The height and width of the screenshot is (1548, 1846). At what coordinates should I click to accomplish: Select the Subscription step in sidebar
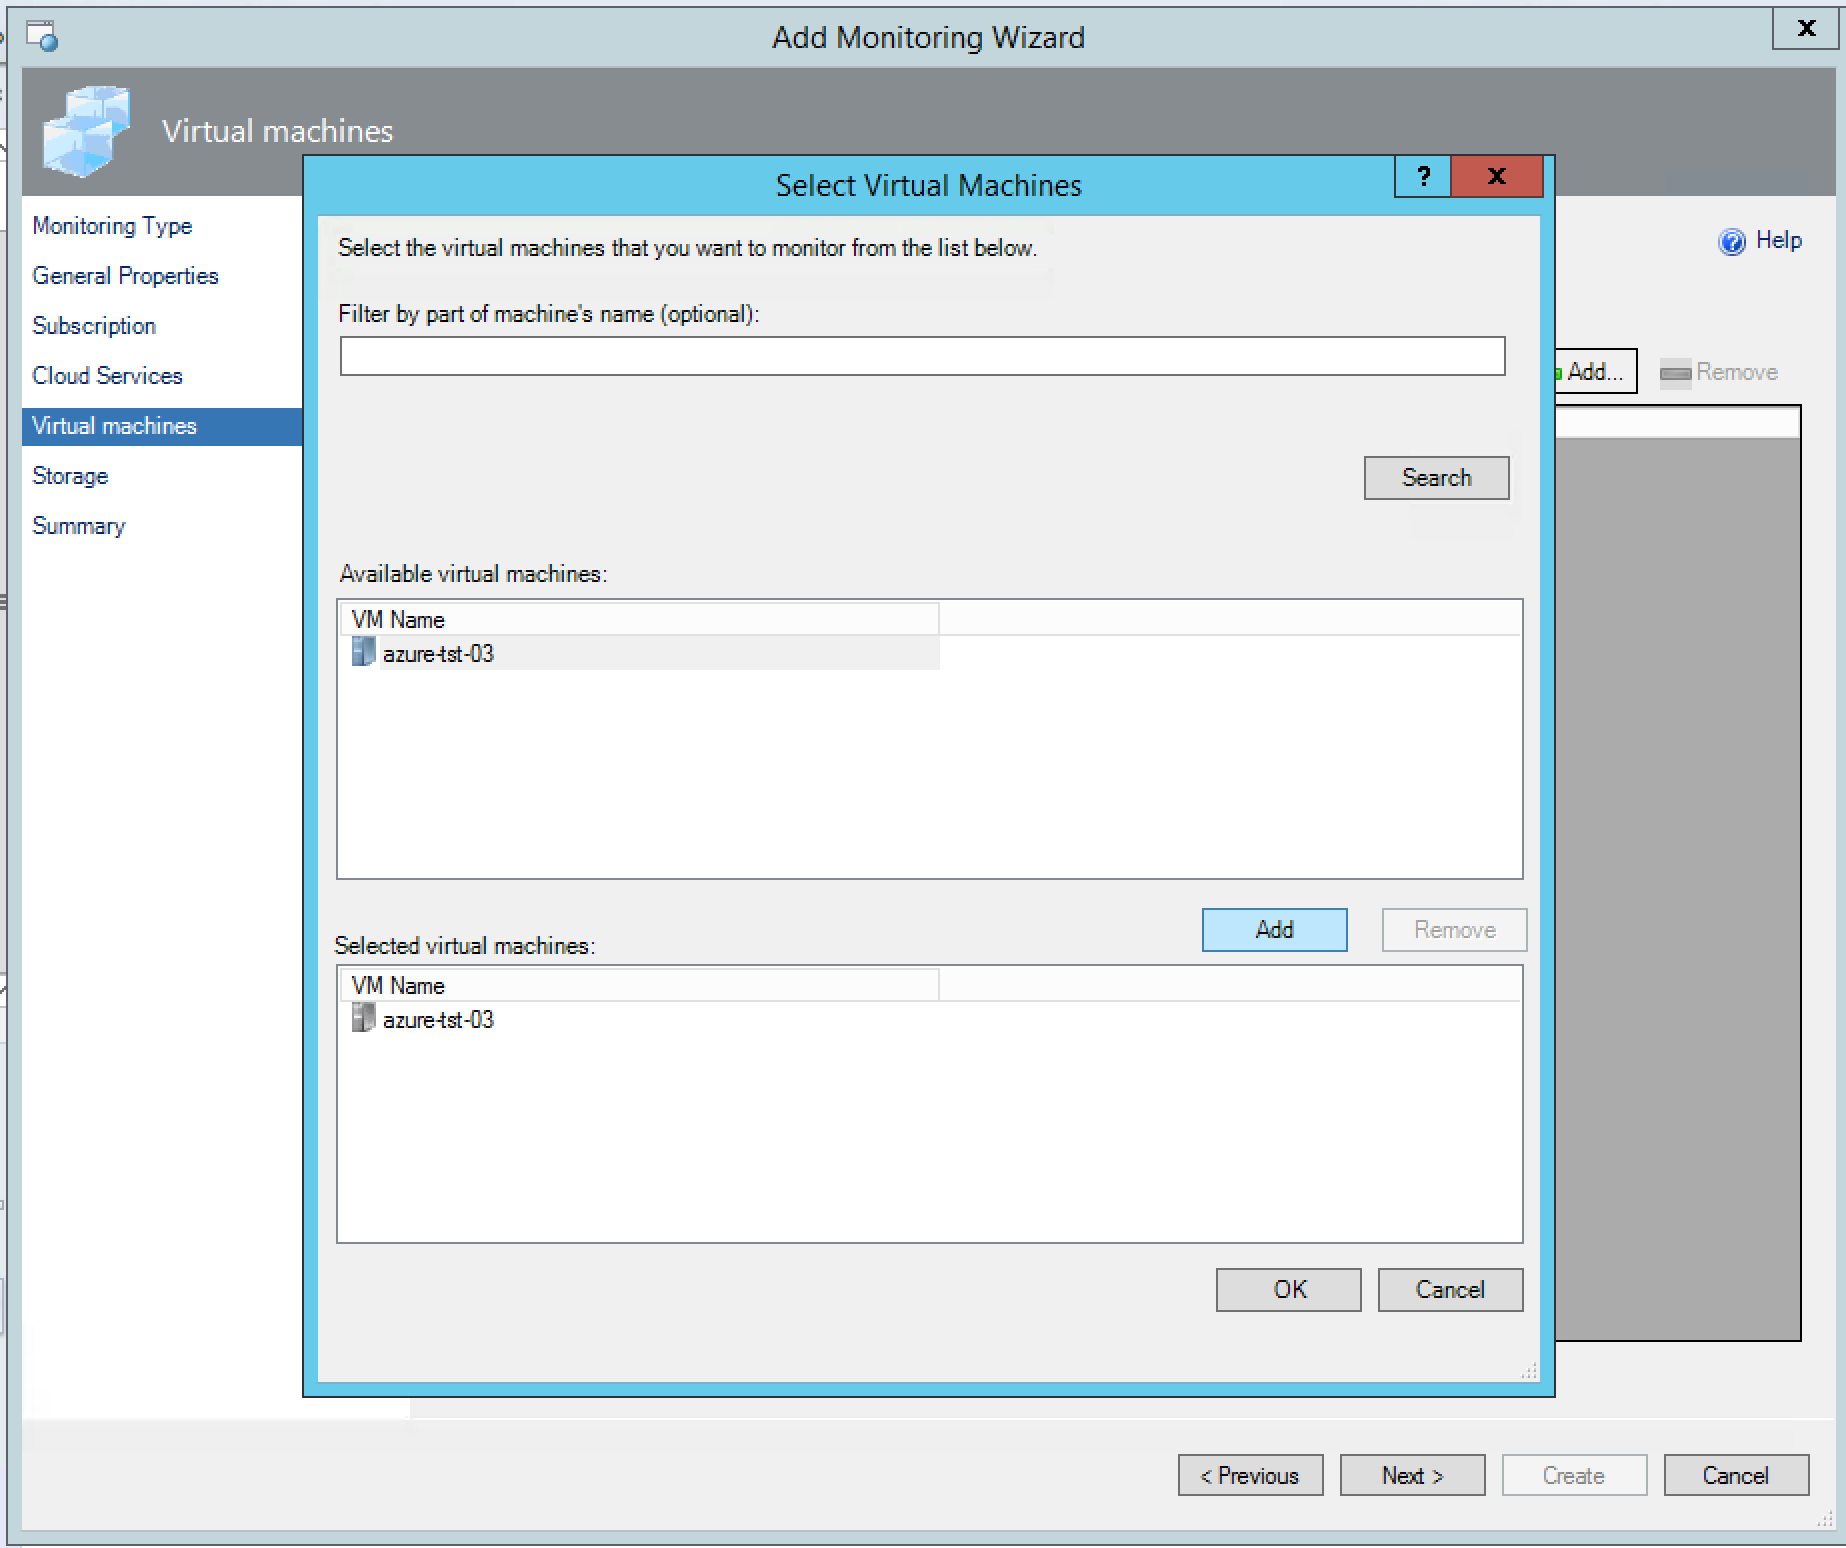tap(94, 326)
